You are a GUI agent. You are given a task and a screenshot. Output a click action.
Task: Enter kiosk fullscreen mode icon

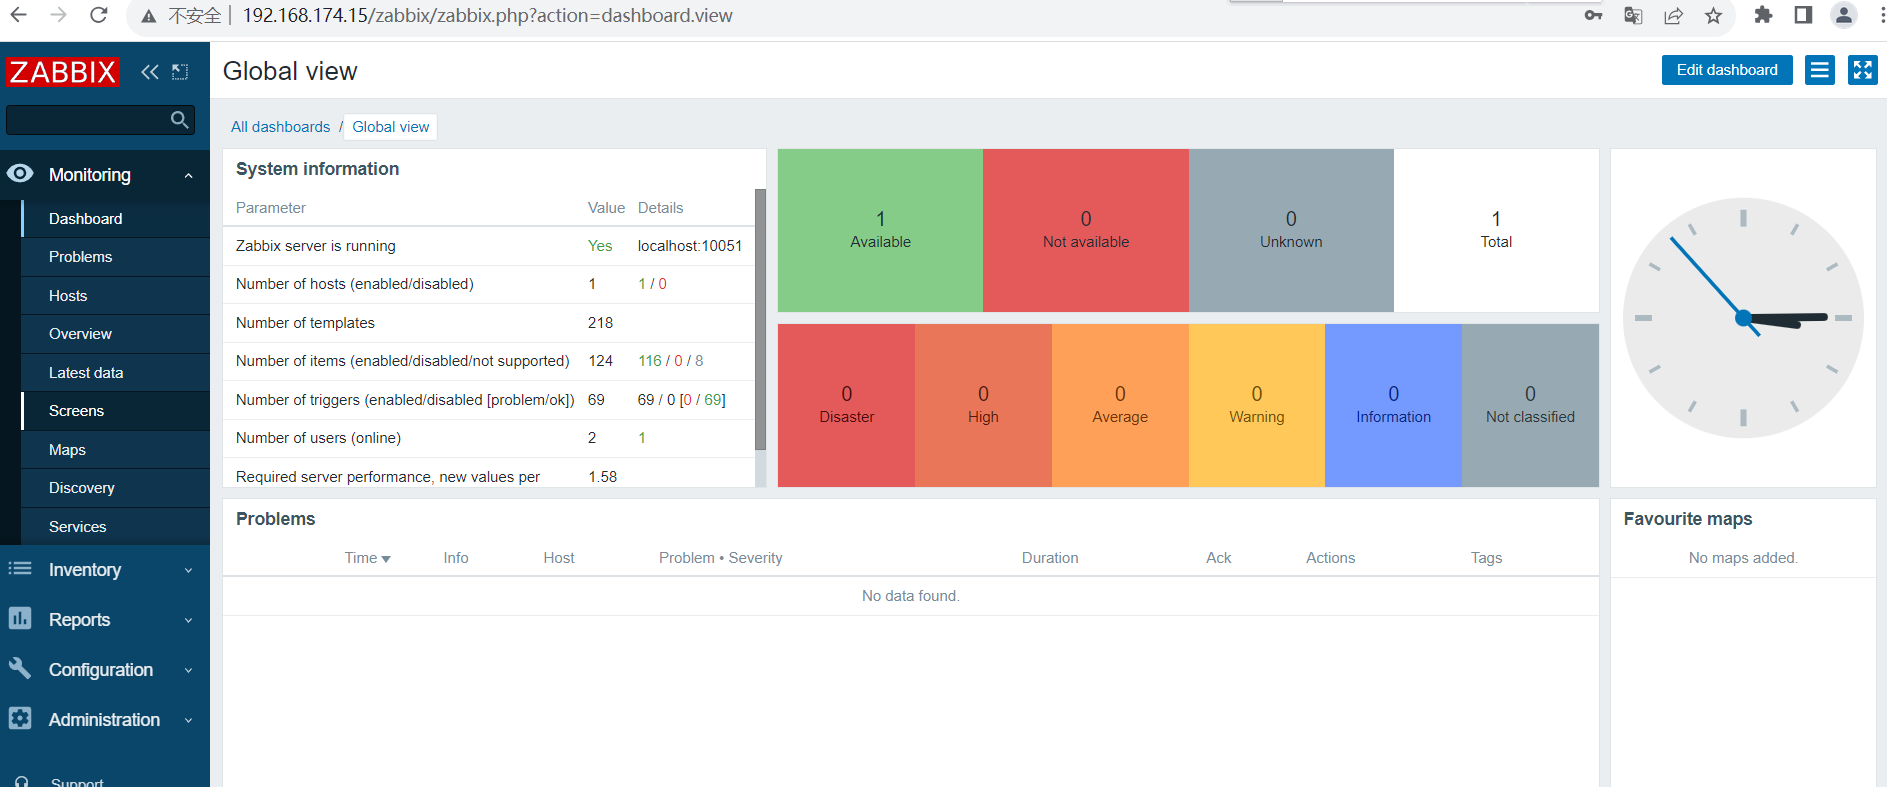pos(1862,70)
